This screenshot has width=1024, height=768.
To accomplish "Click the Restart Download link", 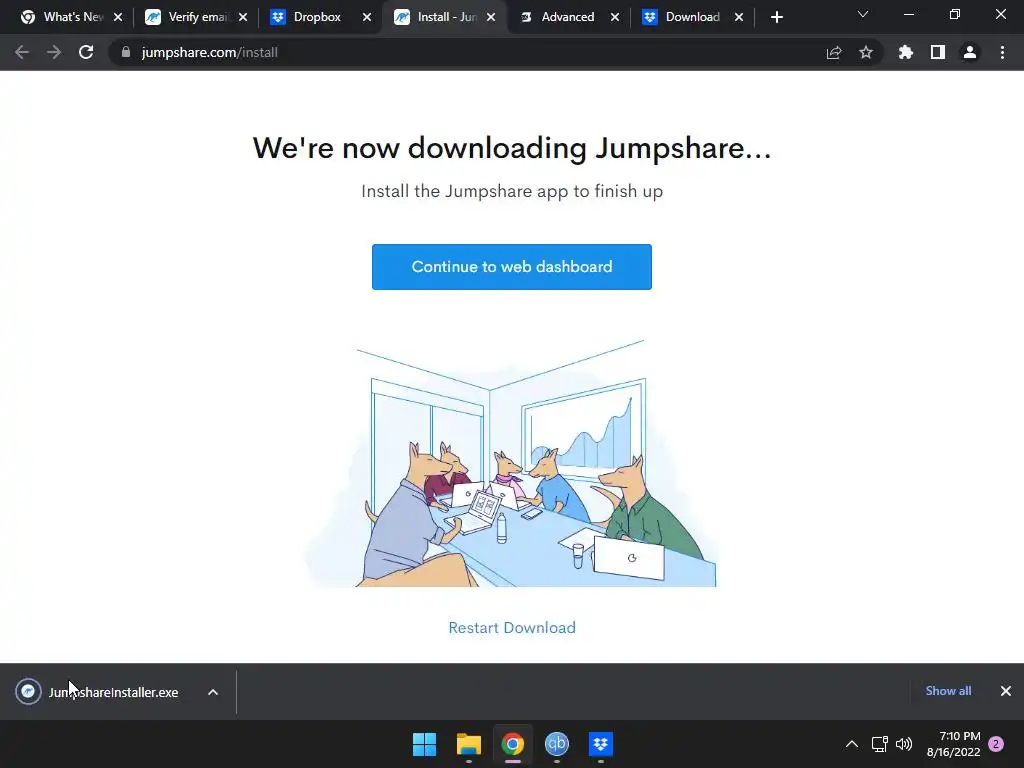I will tap(512, 628).
